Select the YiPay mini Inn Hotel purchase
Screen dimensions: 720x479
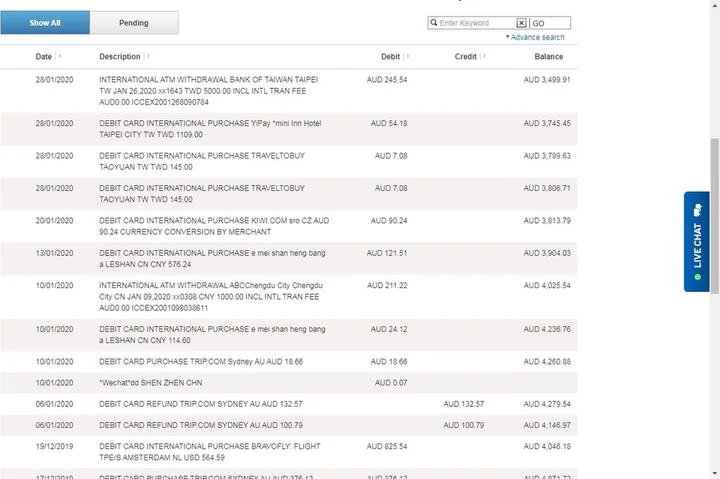point(210,128)
